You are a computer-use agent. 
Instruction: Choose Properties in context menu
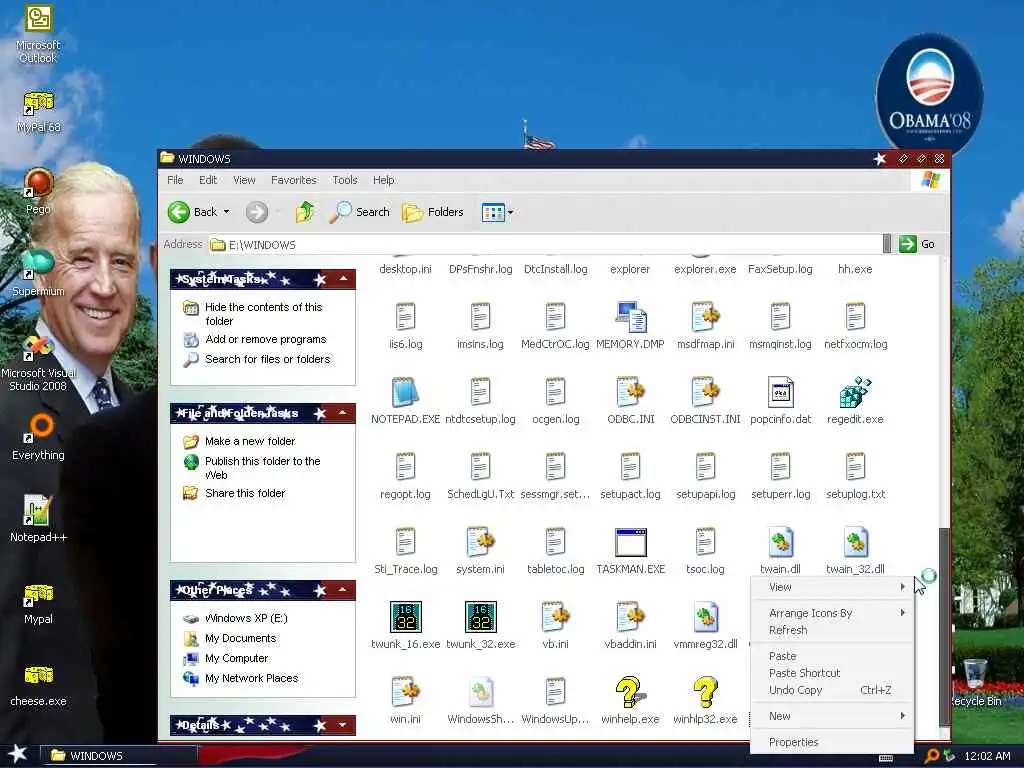(x=832, y=742)
